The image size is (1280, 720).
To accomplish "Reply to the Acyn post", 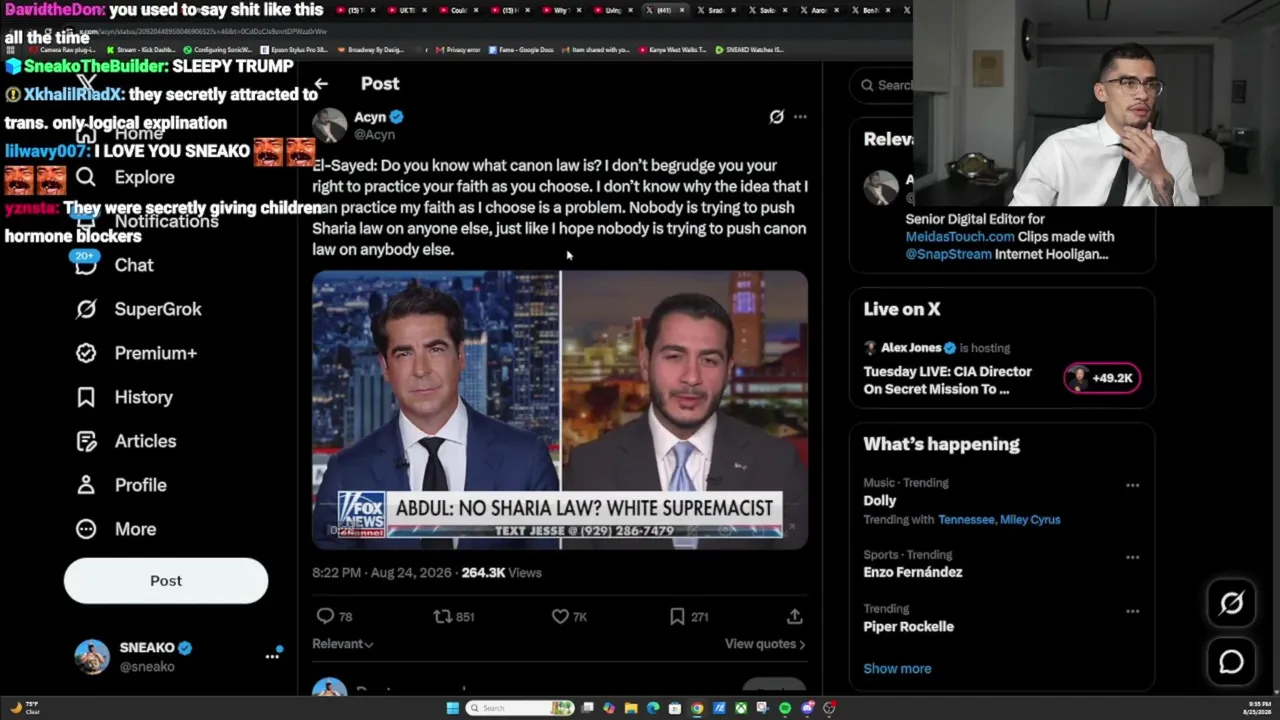I will click(x=334, y=617).
